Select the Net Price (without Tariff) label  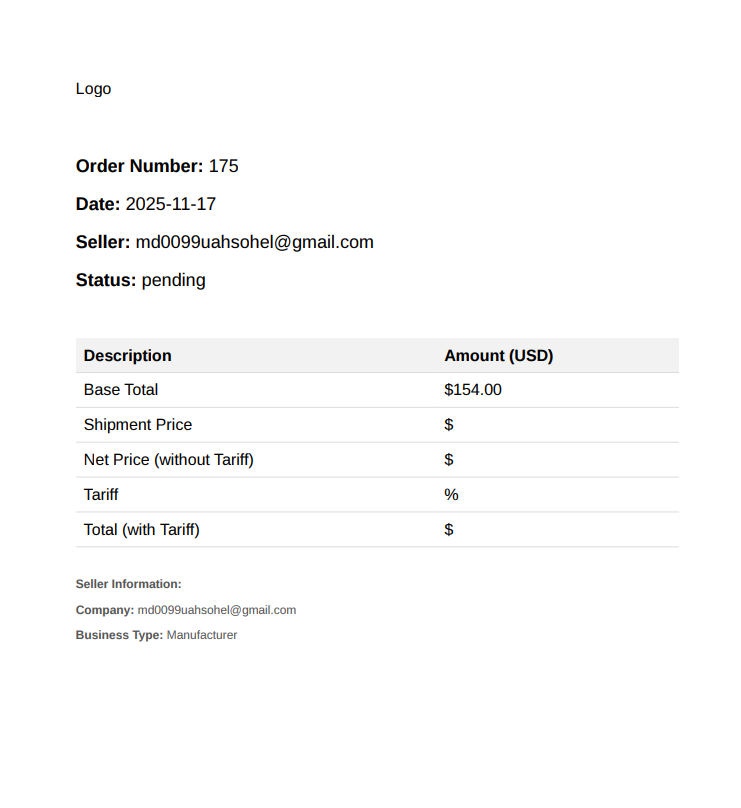[169, 460]
